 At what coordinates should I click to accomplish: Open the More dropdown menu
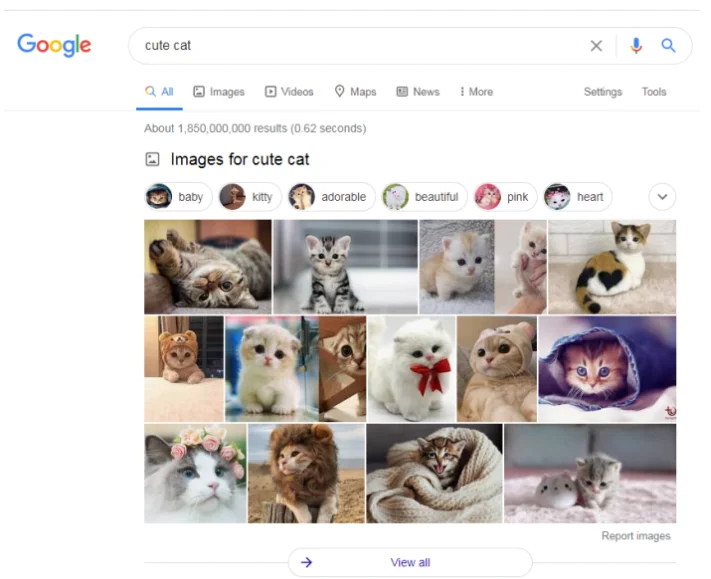[476, 92]
